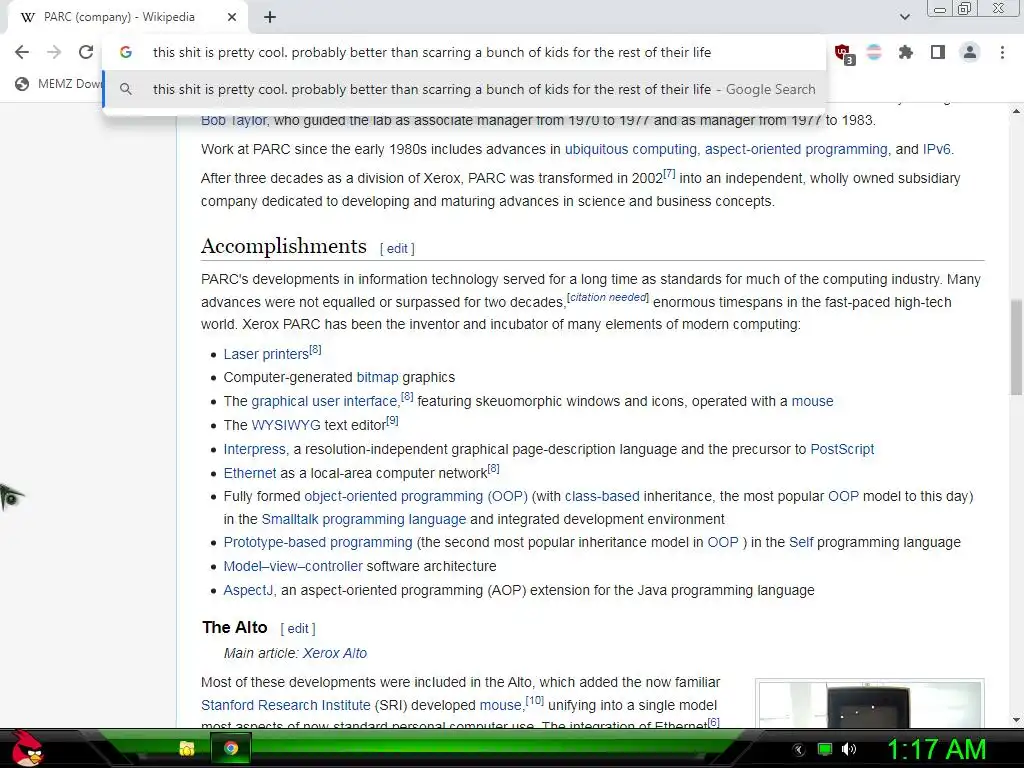The image size is (1024, 768).
Task: Click the Angry Birds start button
Action: (x=26, y=748)
